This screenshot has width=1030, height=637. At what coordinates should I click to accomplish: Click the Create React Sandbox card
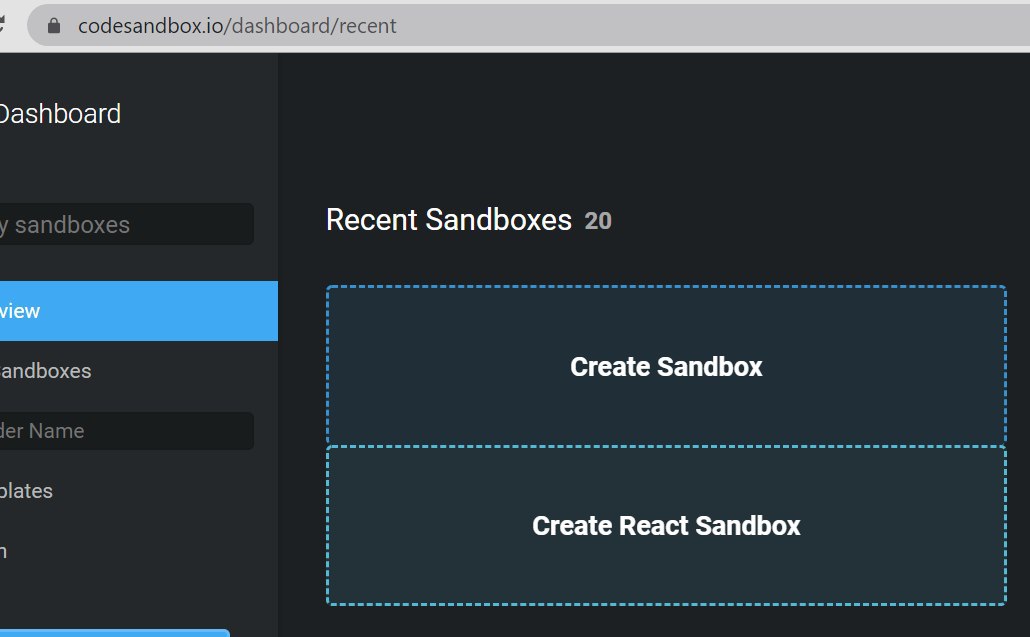tap(666, 525)
